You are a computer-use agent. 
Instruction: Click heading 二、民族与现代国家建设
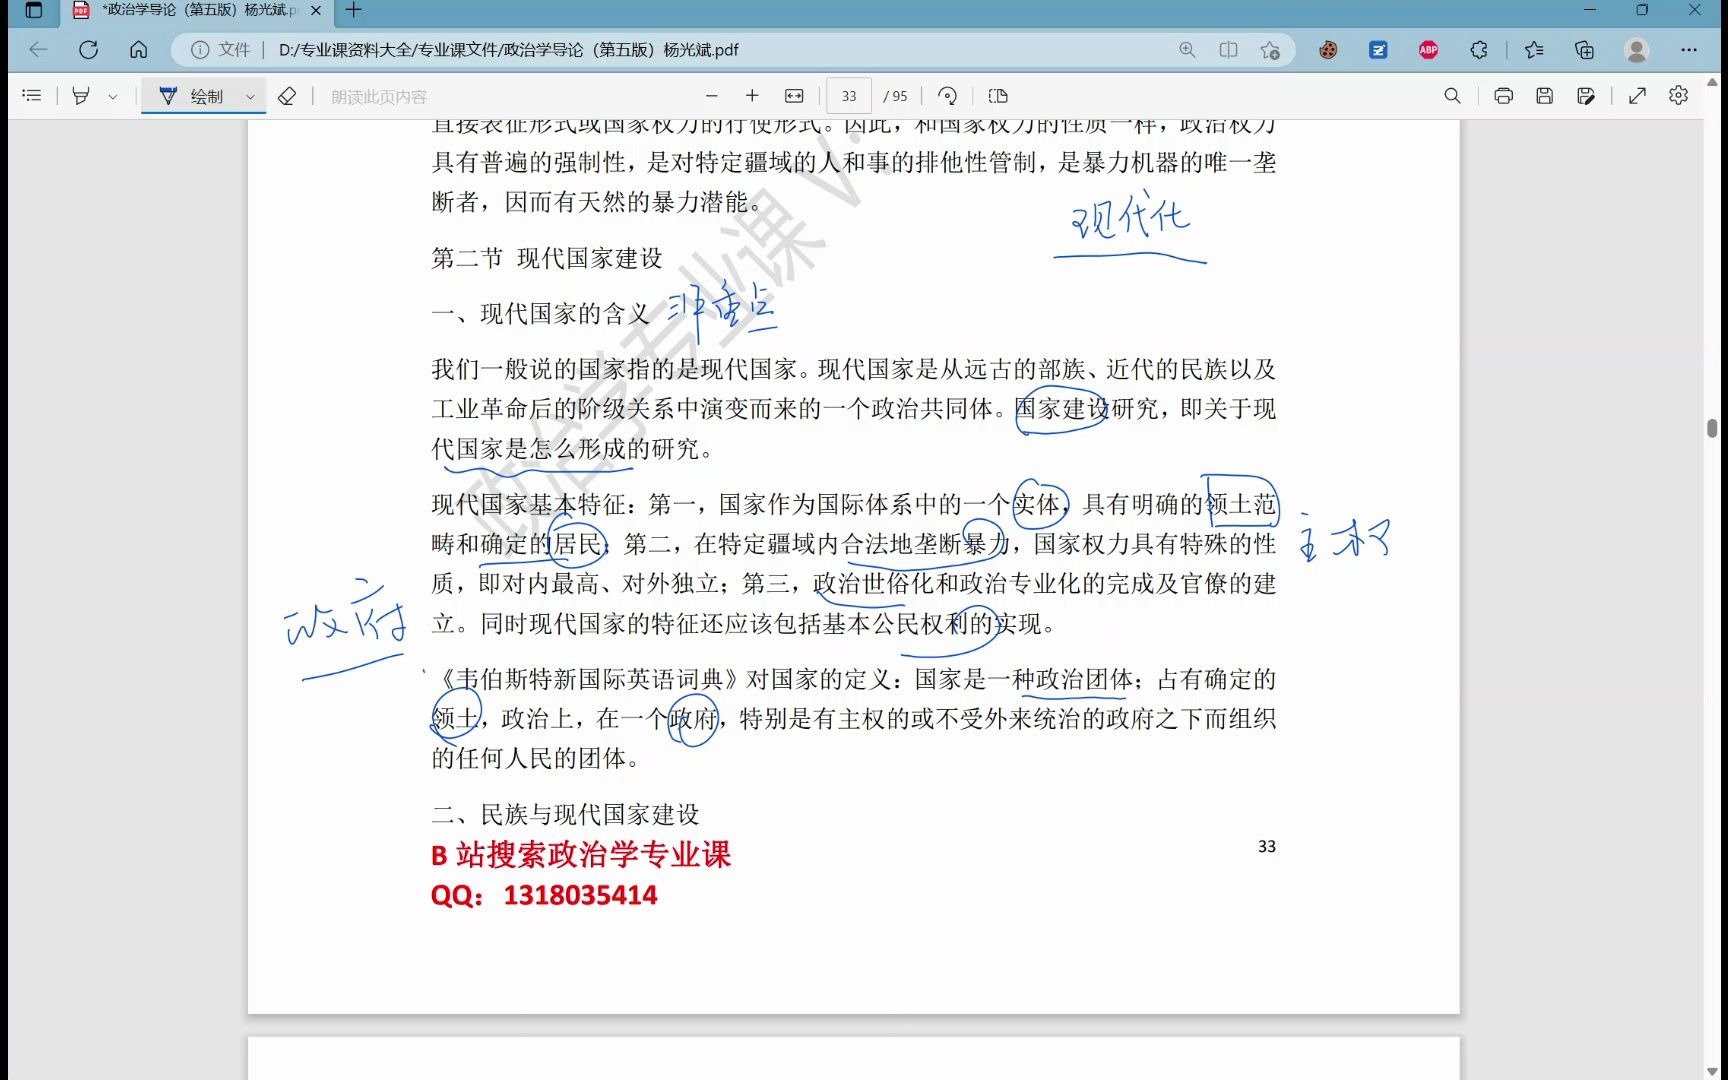point(566,814)
